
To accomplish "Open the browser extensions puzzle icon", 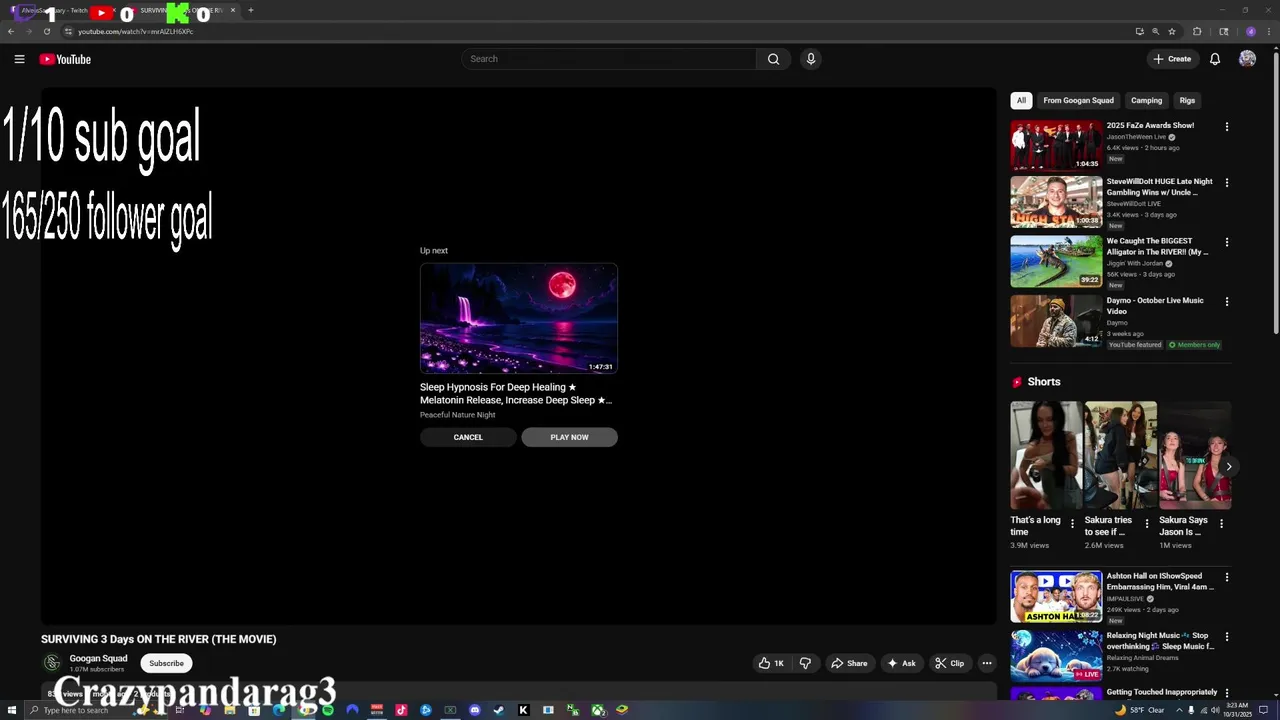I will (1198, 31).
